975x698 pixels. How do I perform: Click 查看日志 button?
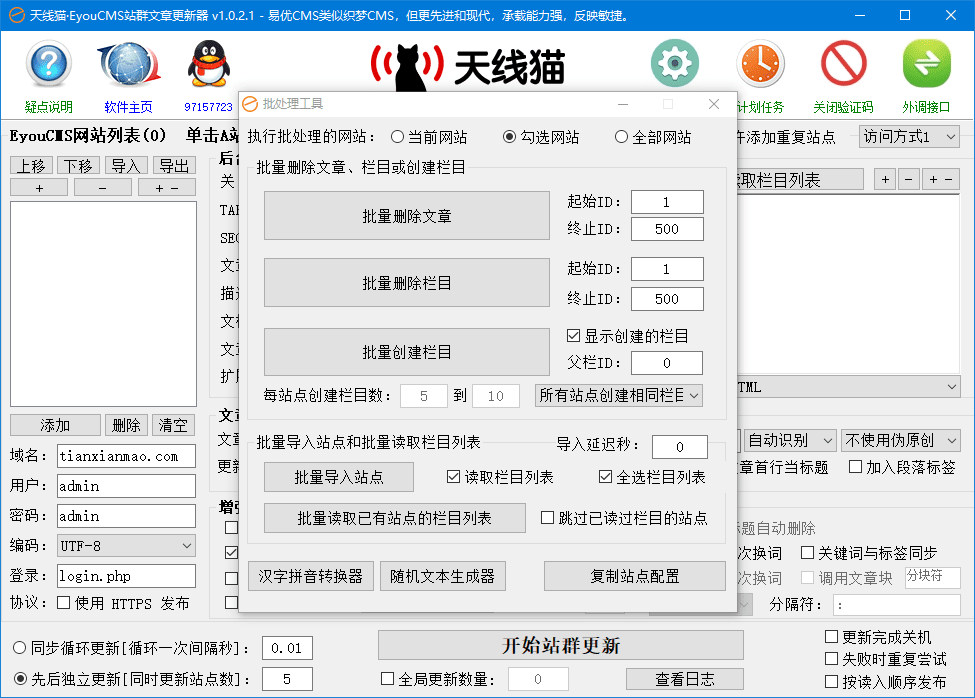pos(685,679)
